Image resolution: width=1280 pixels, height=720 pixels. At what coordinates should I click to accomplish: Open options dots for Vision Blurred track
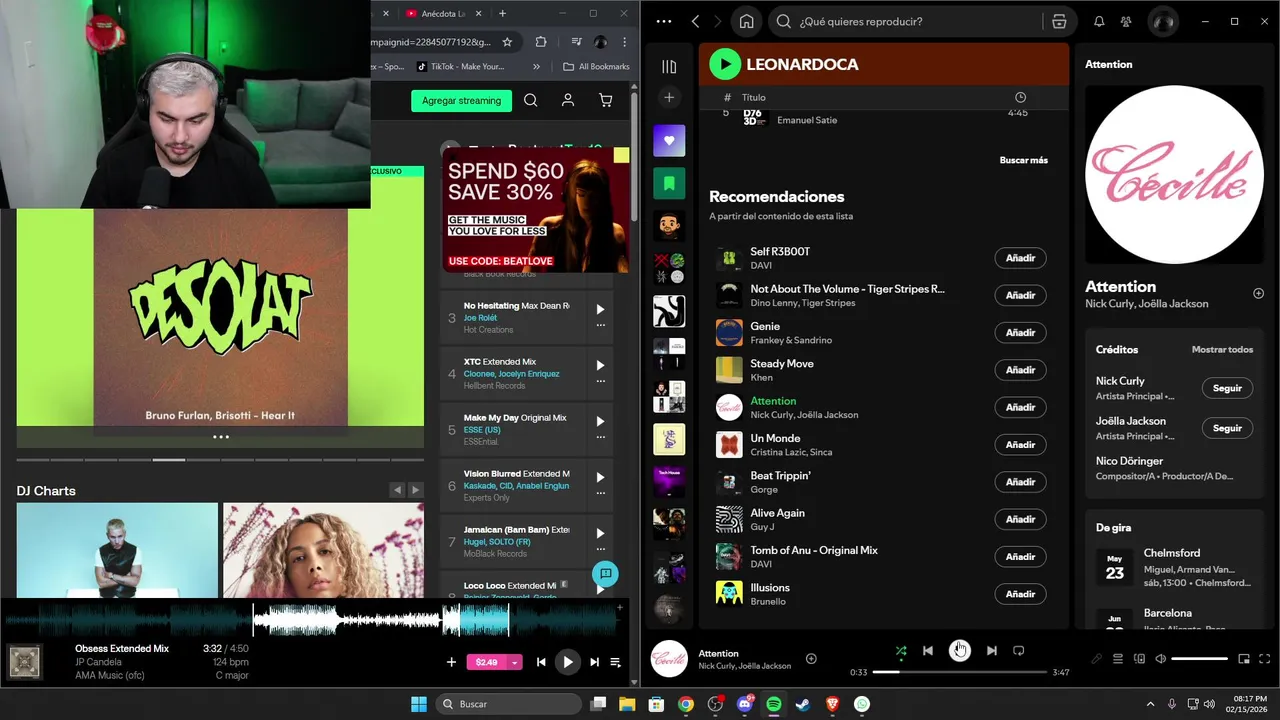tap(600, 493)
